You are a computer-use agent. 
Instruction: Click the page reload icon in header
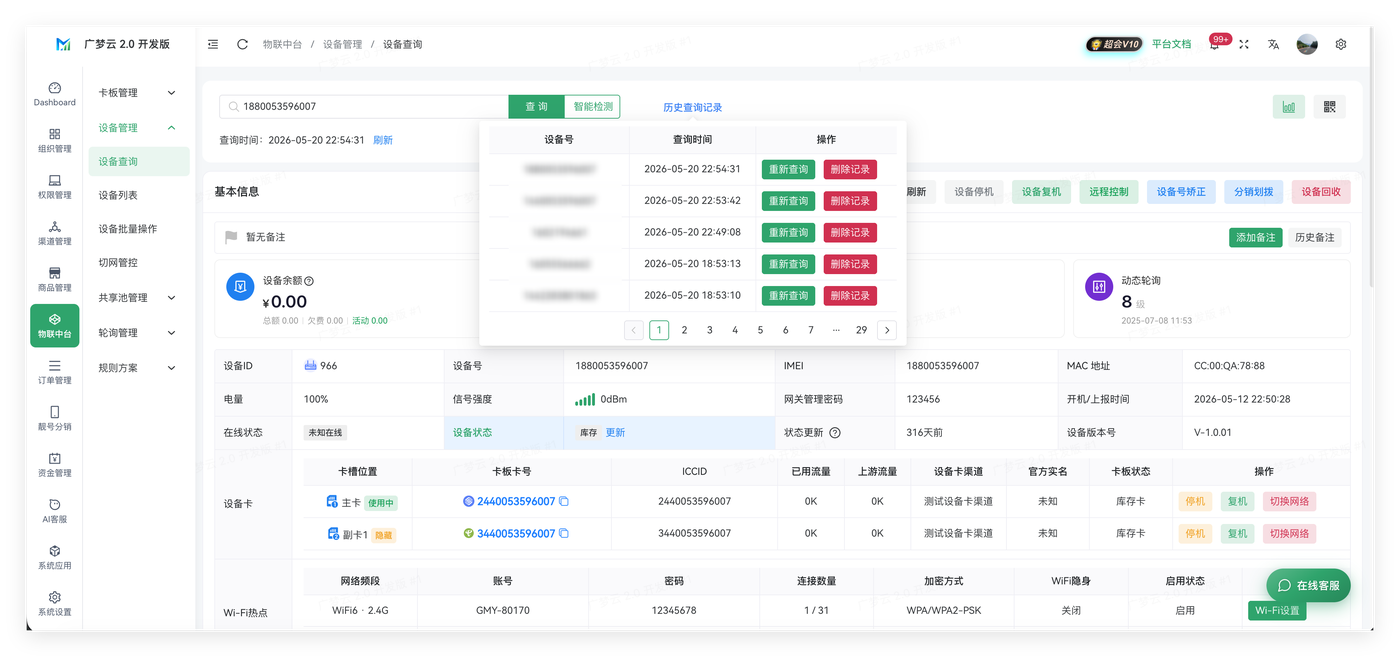242,44
